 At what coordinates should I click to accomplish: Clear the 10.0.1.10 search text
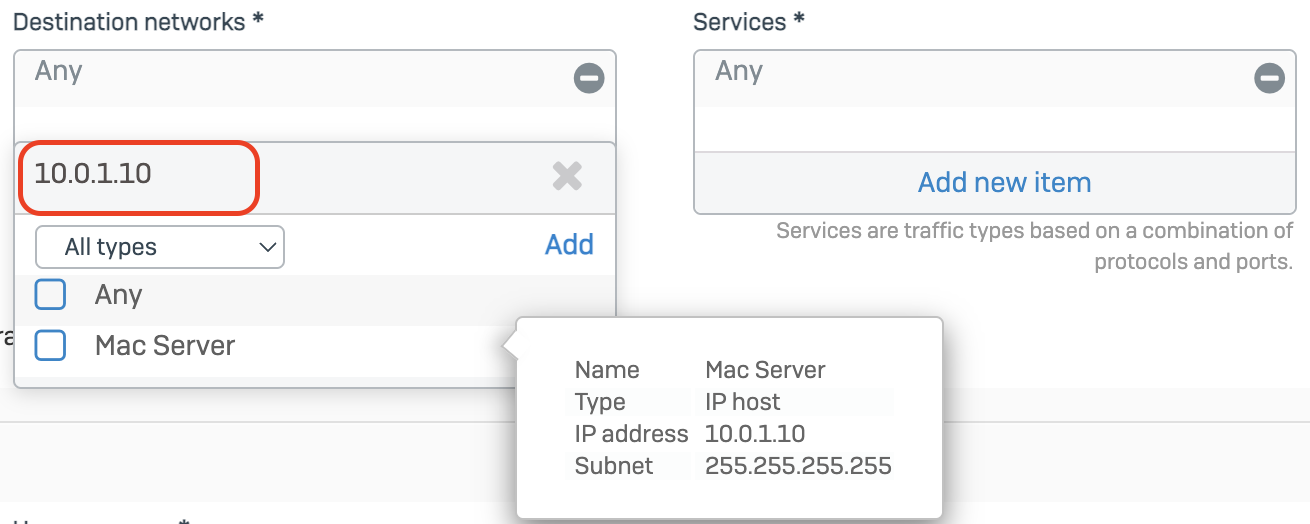(x=567, y=177)
